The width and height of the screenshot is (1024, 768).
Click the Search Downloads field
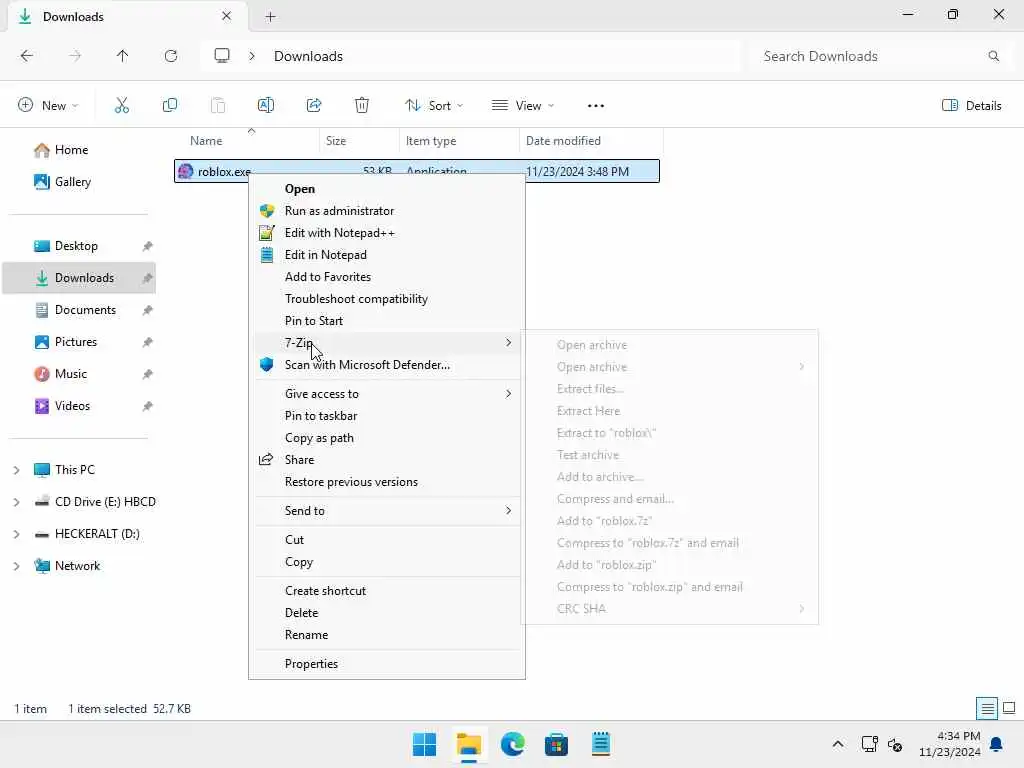pos(880,56)
